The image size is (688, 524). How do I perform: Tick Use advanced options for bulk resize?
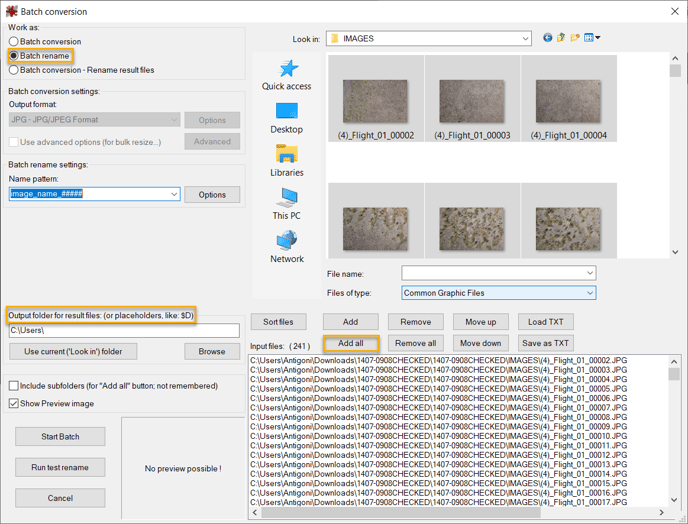85,142
